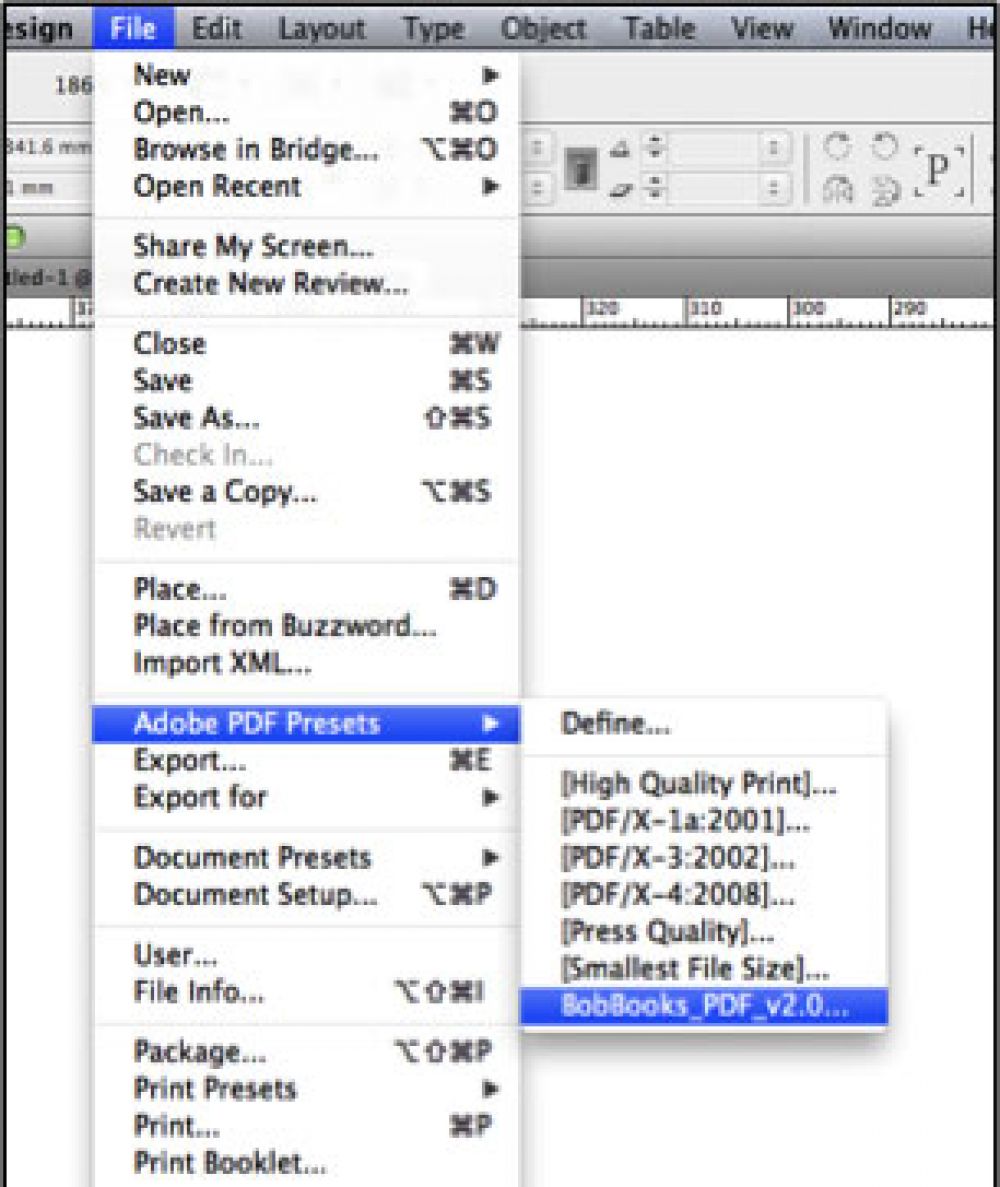Select the [Press Quality] PDF preset
The width and height of the screenshot is (1000, 1187).
667,932
